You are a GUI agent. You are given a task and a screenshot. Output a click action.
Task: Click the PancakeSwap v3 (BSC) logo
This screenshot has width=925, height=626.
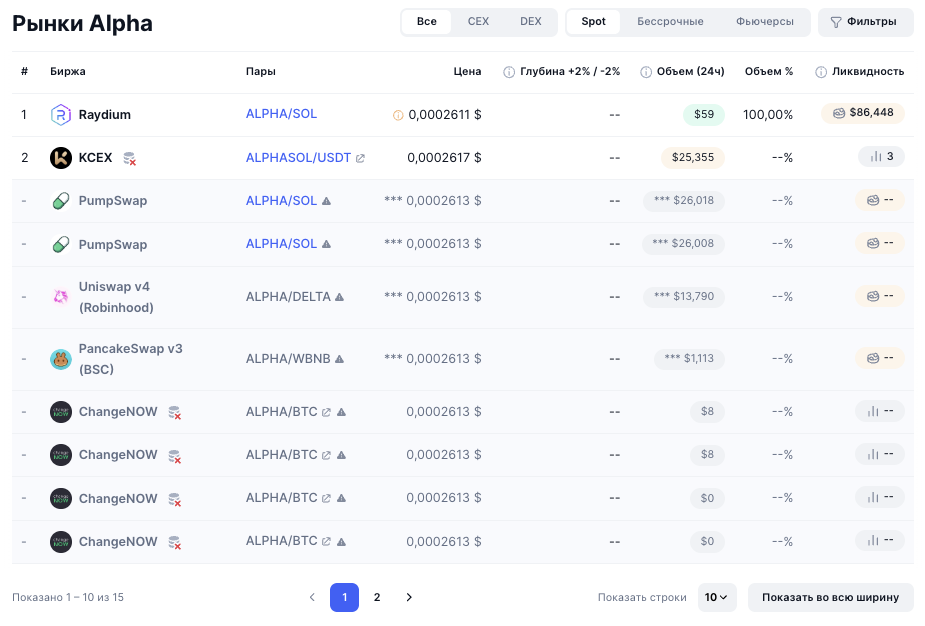61,359
